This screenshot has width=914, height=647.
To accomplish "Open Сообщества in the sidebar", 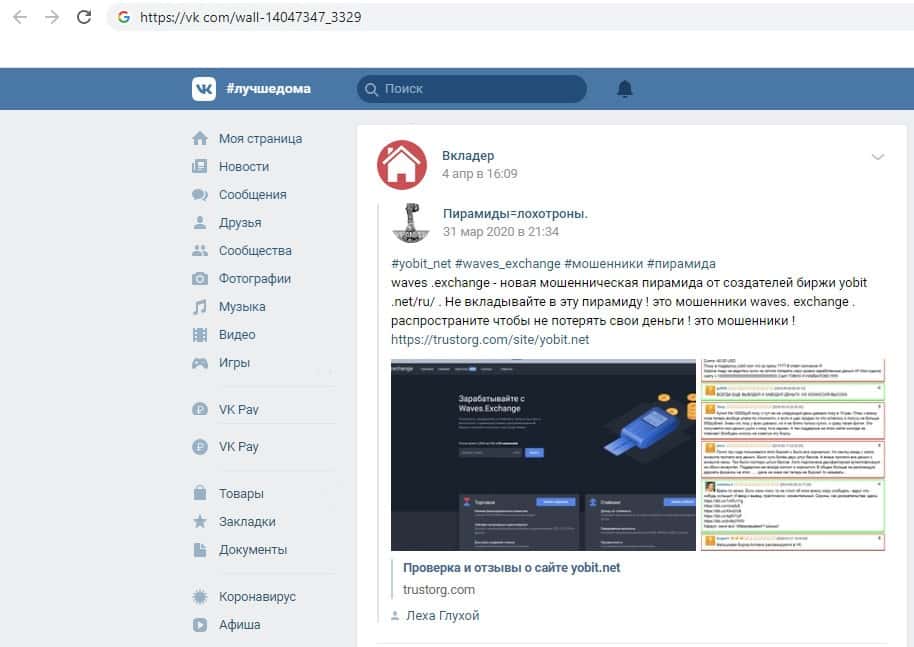I will click(x=255, y=251).
